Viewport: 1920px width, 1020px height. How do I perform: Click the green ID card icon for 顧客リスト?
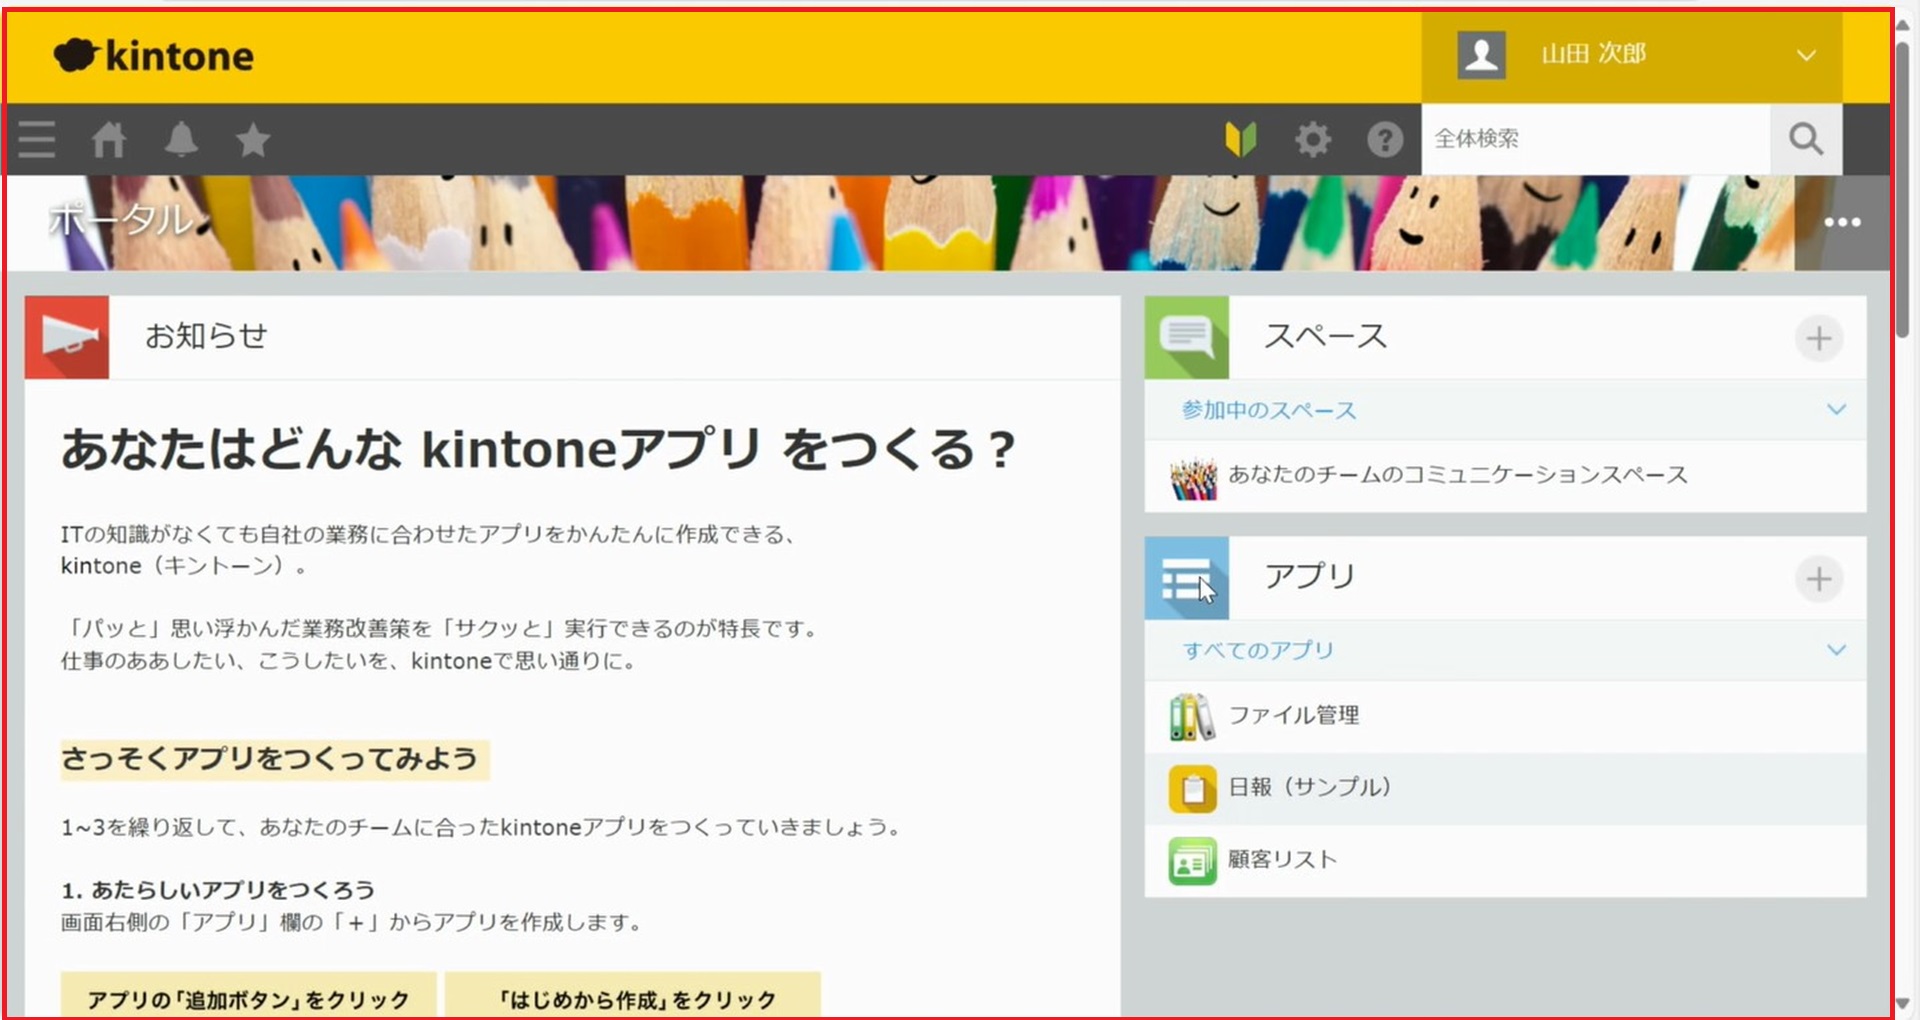pos(1193,861)
